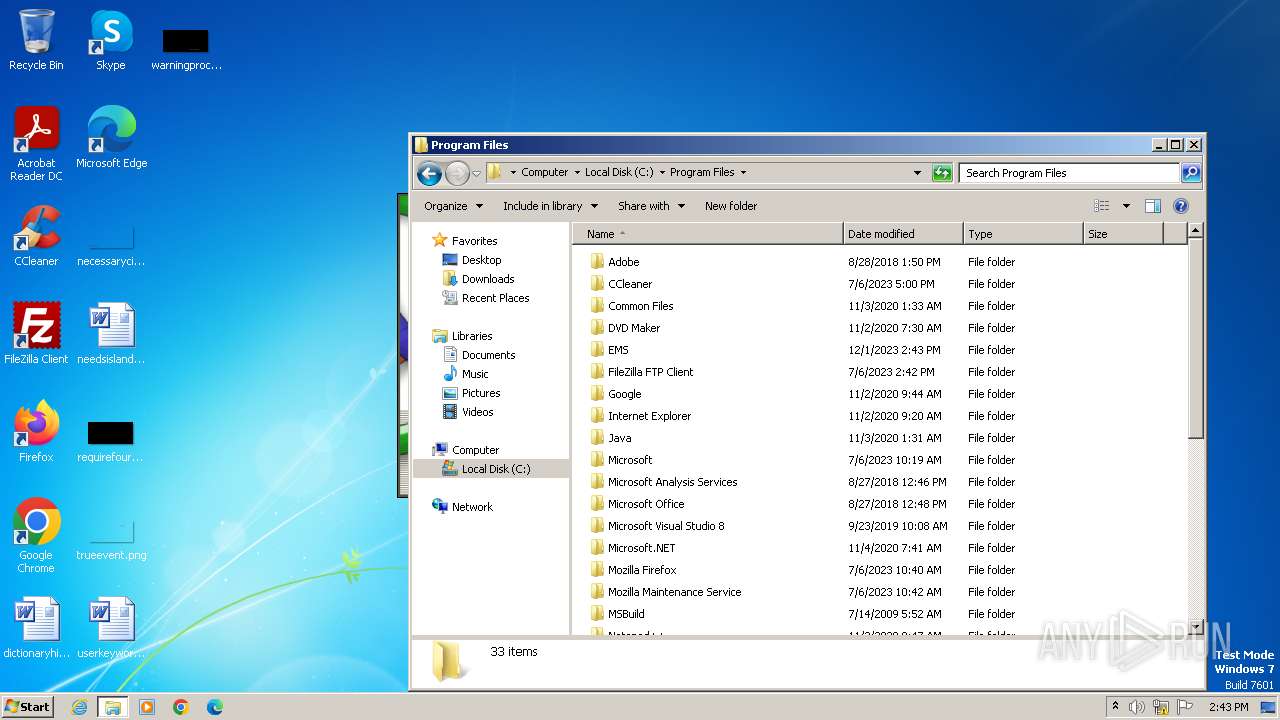Click Local Disk (C:) in breadcrumb
This screenshot has width=1280, height=720.
619,172
